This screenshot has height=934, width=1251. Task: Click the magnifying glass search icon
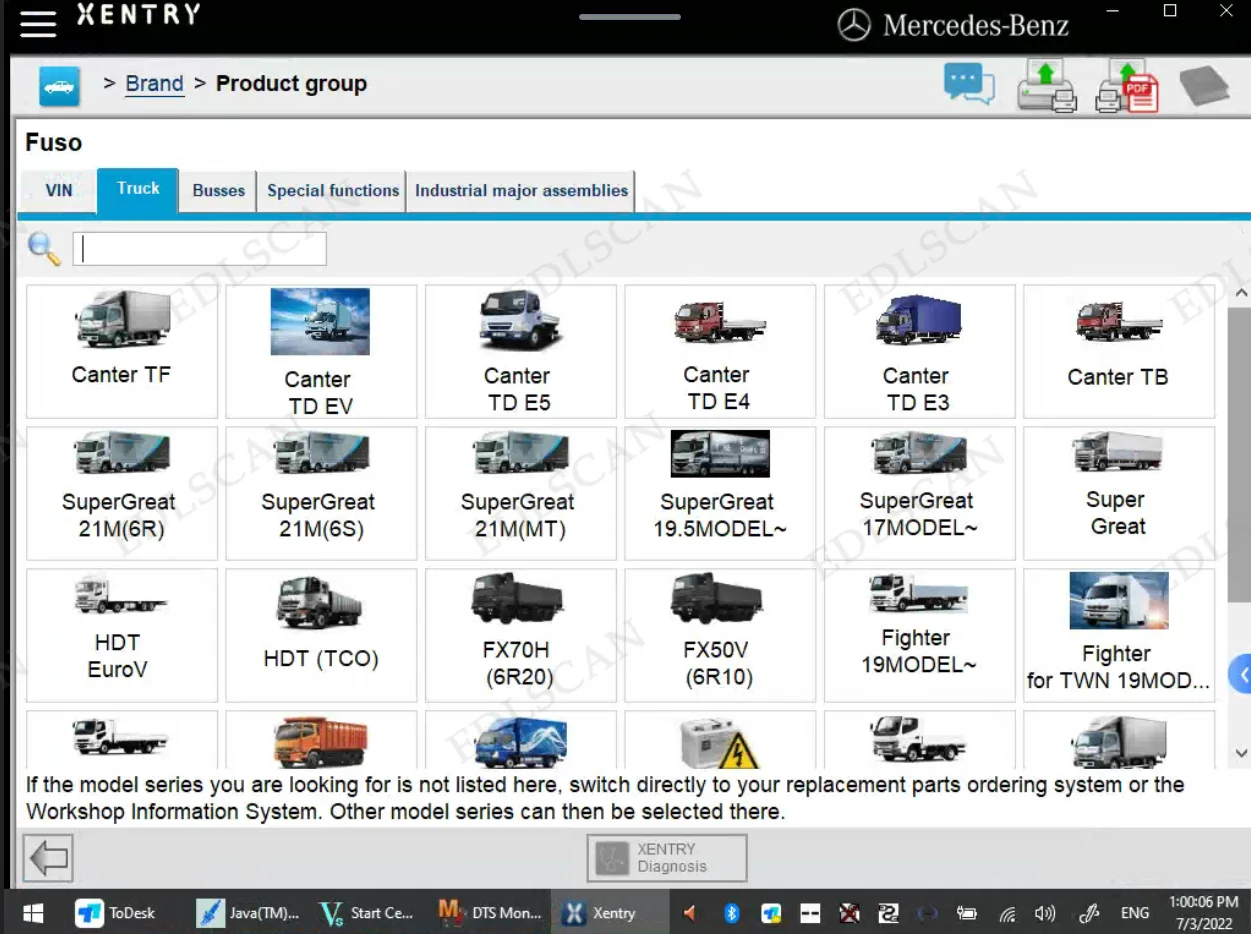[x=44, y=249]
